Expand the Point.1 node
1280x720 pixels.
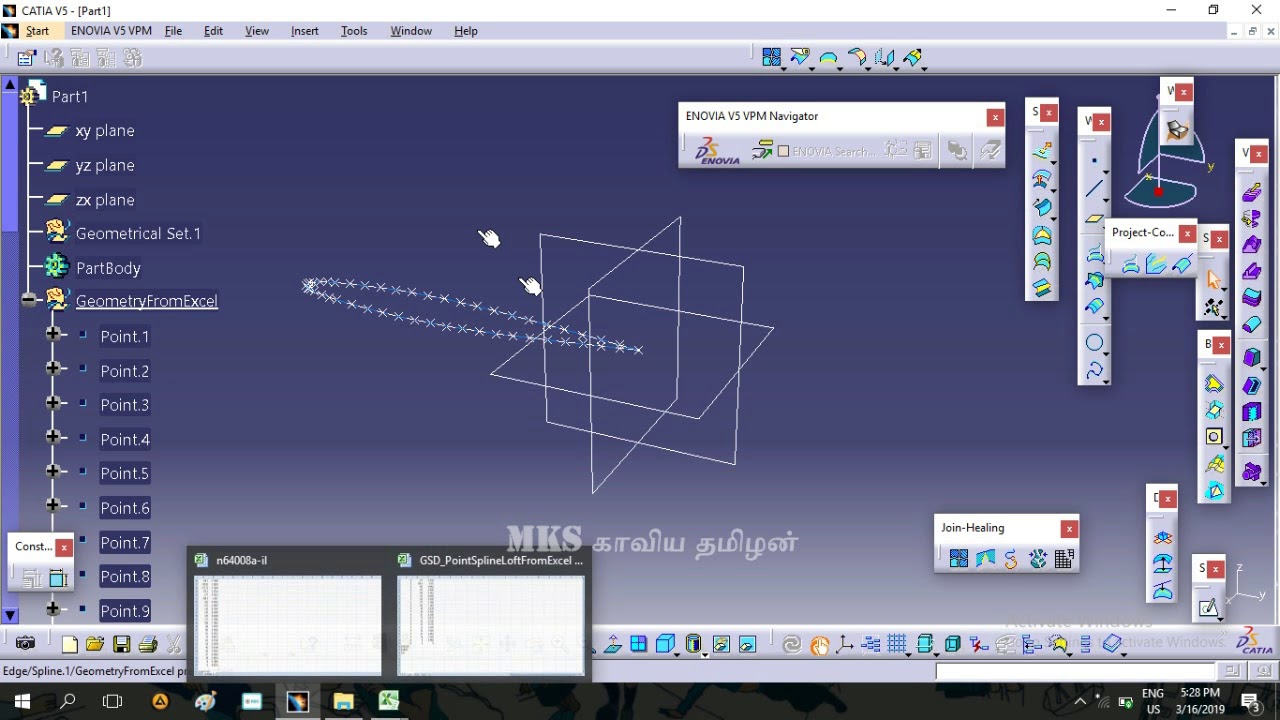[x=53, y=335]
